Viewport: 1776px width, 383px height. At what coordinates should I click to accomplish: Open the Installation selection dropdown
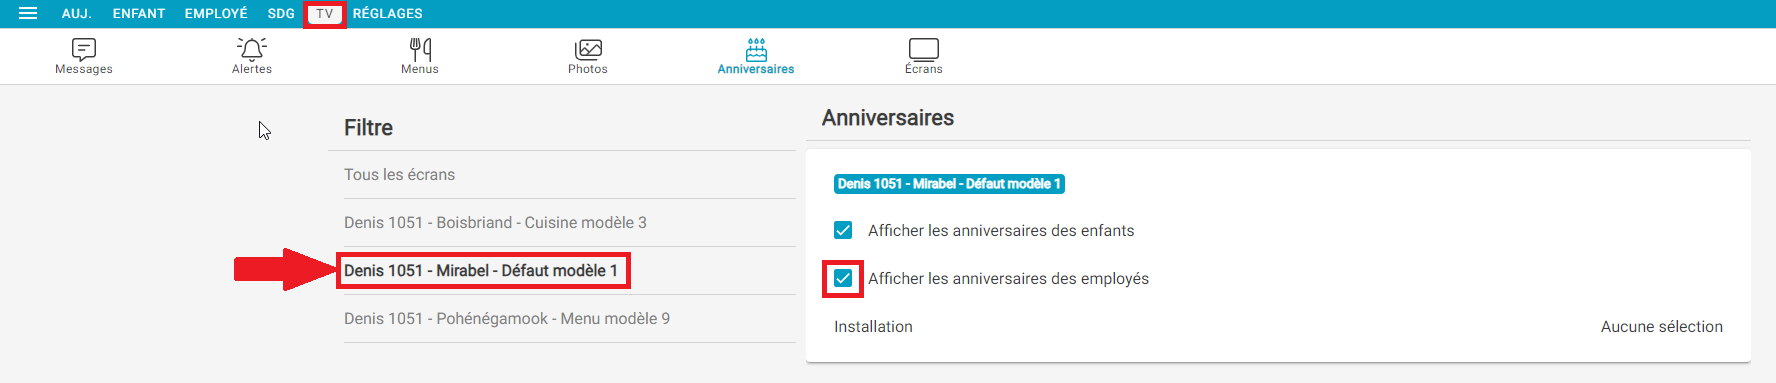pos(1278,326)
